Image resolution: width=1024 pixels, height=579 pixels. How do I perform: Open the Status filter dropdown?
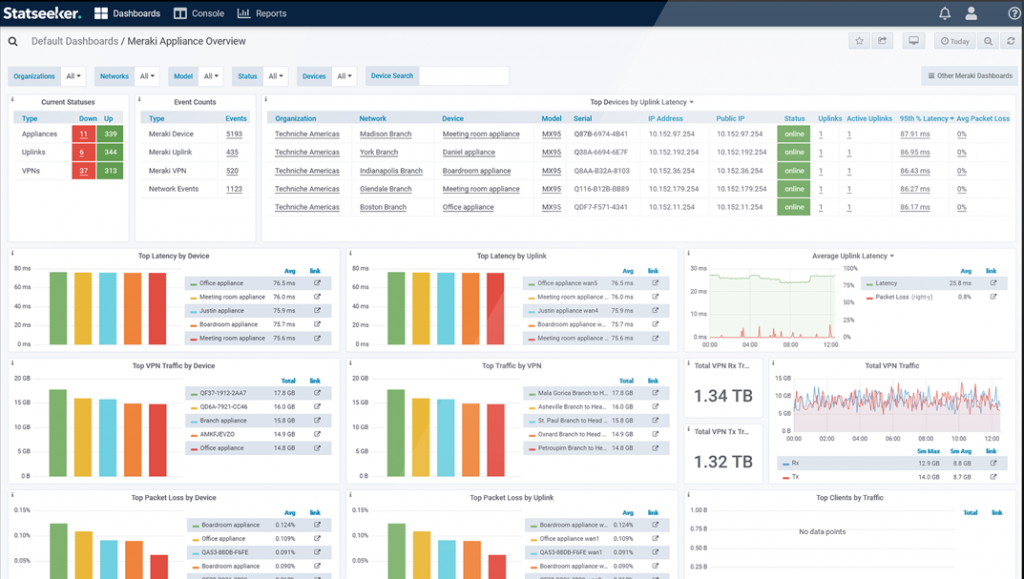pos(276,76)
